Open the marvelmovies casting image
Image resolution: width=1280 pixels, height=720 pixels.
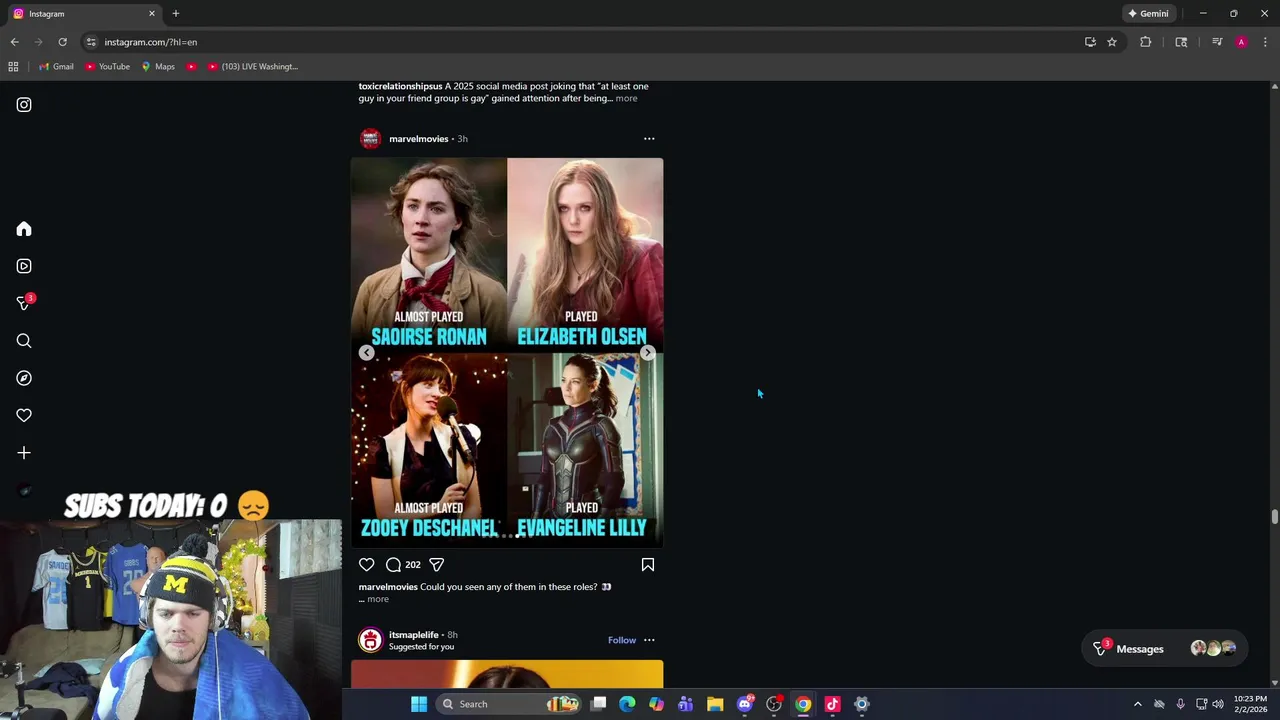click(507, 353)
